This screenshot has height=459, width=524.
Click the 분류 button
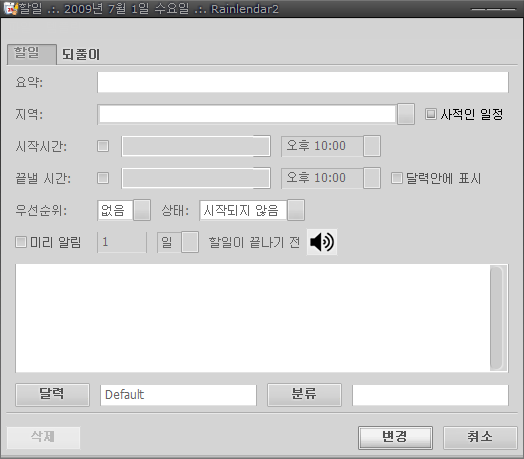click(304, 395)
